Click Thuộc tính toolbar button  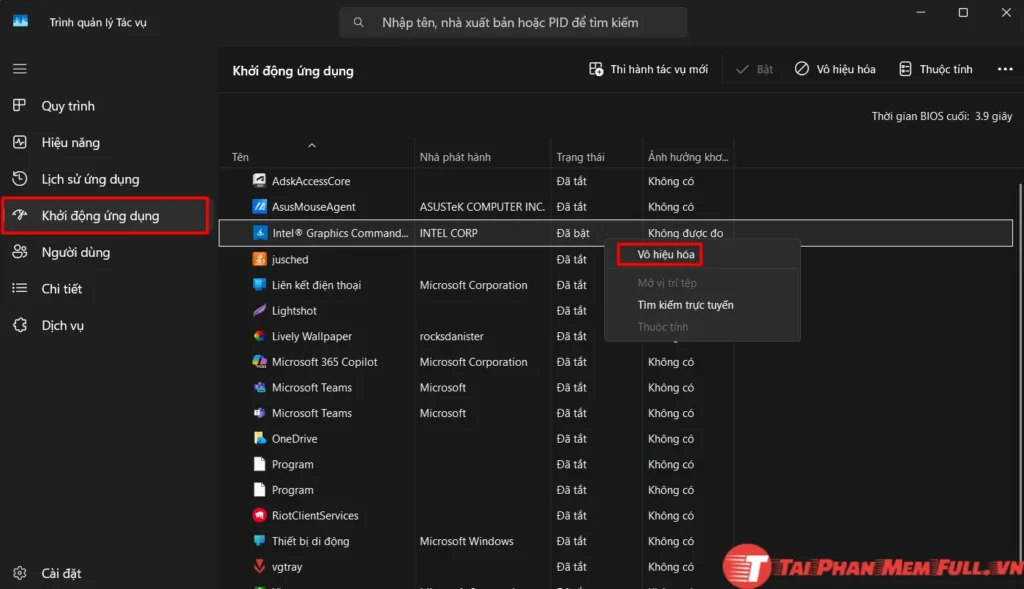point(935,69)
